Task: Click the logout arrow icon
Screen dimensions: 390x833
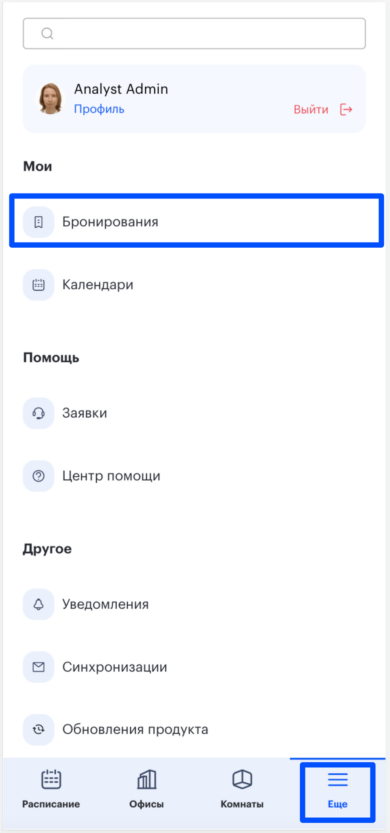Action: coord(346,109)
